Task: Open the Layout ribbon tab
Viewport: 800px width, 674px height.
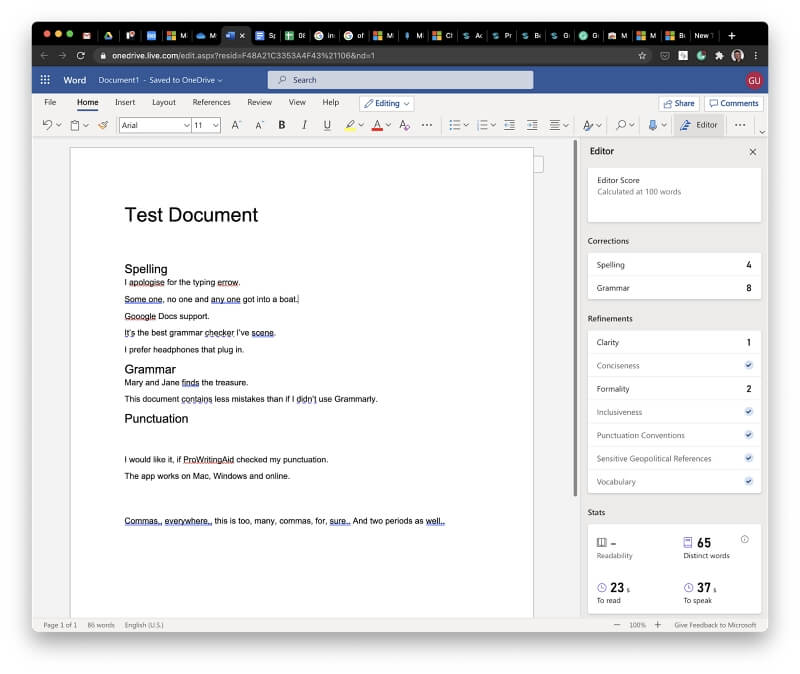Action: pos(164,102)
